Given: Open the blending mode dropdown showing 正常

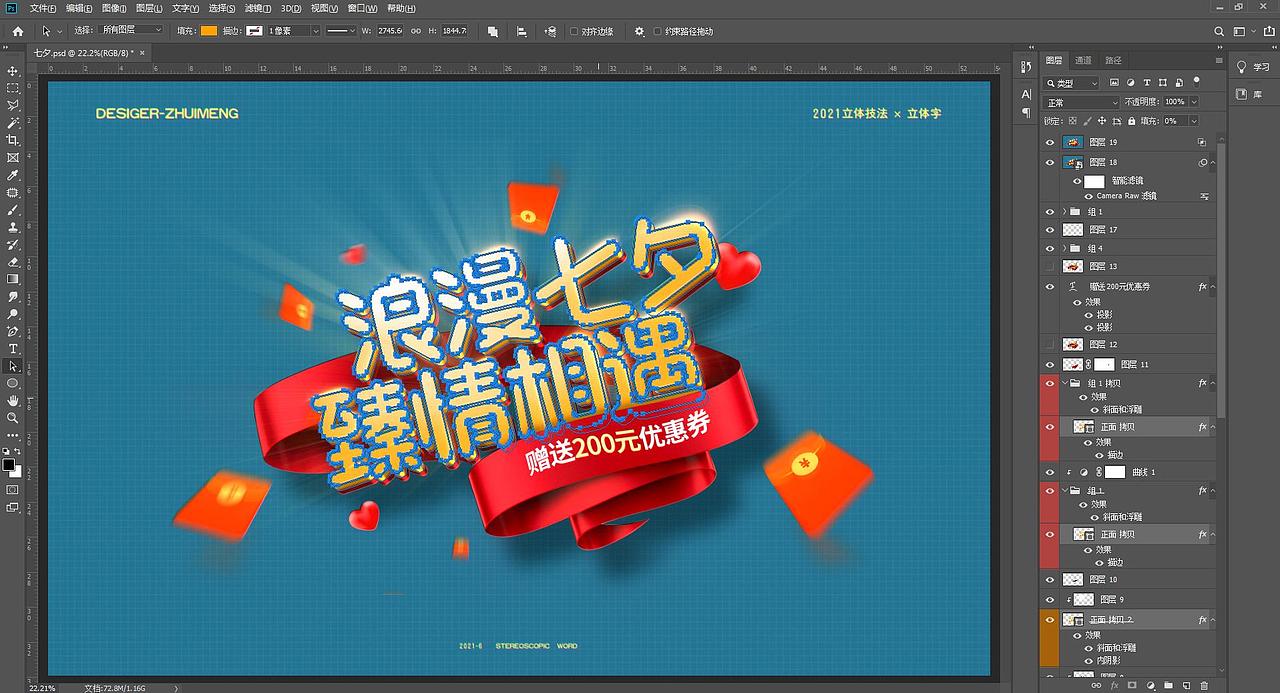Looking at the screenshot, I should coord(1080,101).
